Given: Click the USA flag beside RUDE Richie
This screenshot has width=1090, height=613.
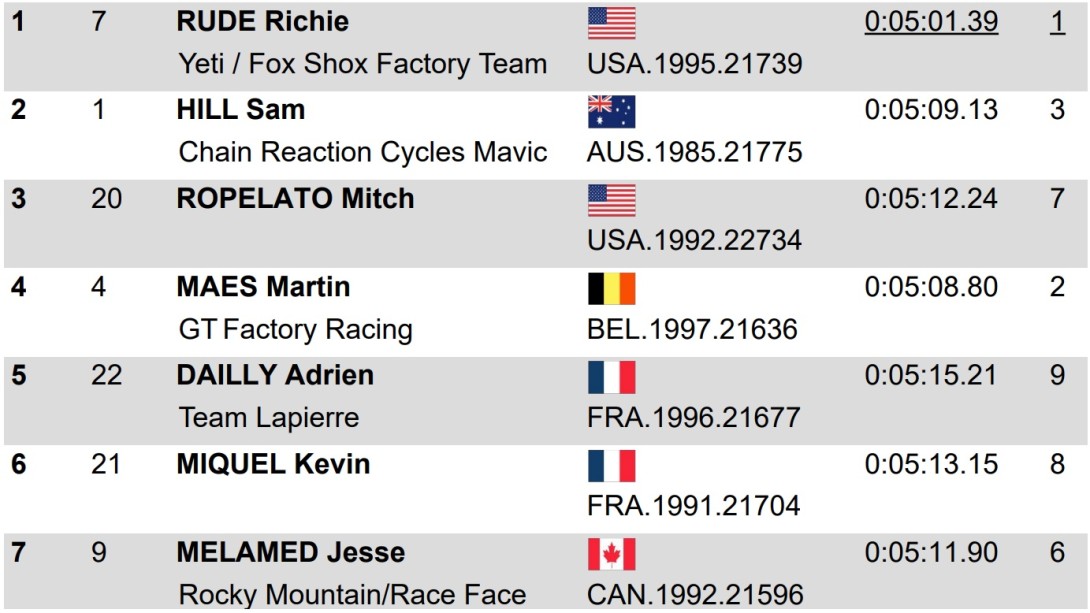Looking at the screenshot, I should tap(612, 23).
